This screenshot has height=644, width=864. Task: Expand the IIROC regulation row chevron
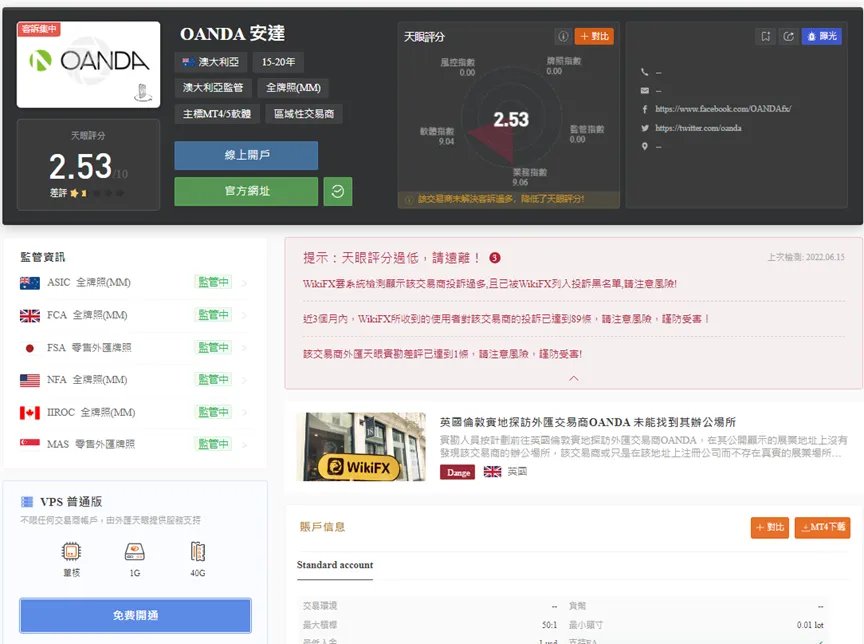click(245, 413)
